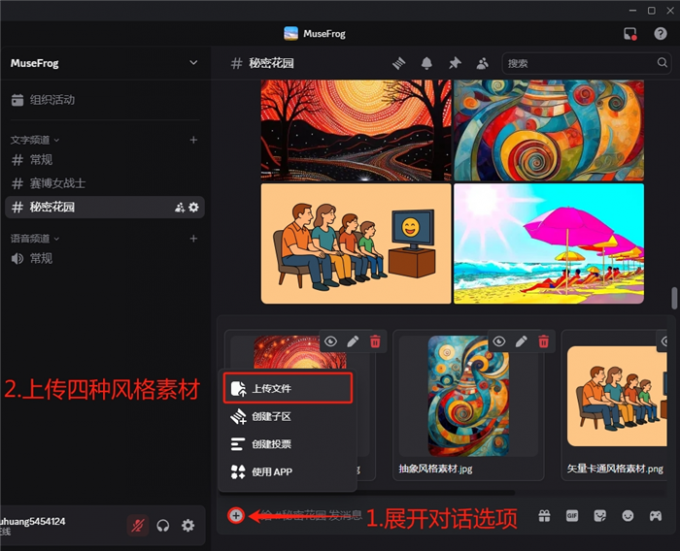This screenshot has height=551, width=680.
Task: Open inbox icon in title bar
Action: (630, 33)
